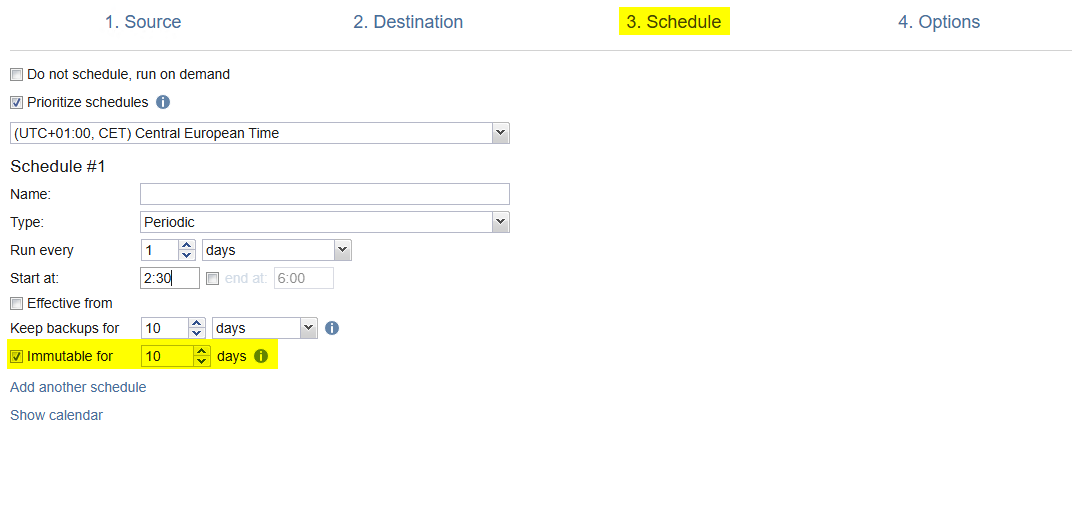
Task: Click info icon beside Keep backups for
Action: [333, 328]
